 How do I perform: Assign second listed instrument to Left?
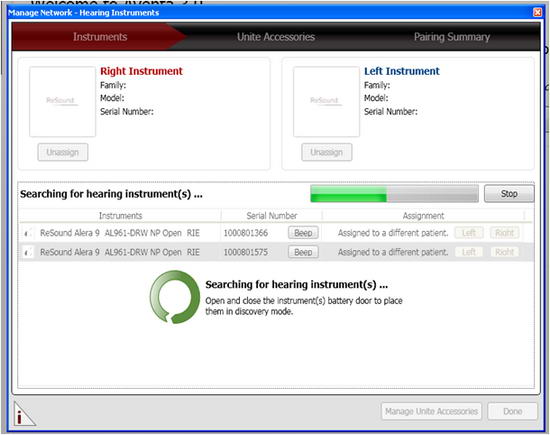pyautogui.click(x=469, y=252)
